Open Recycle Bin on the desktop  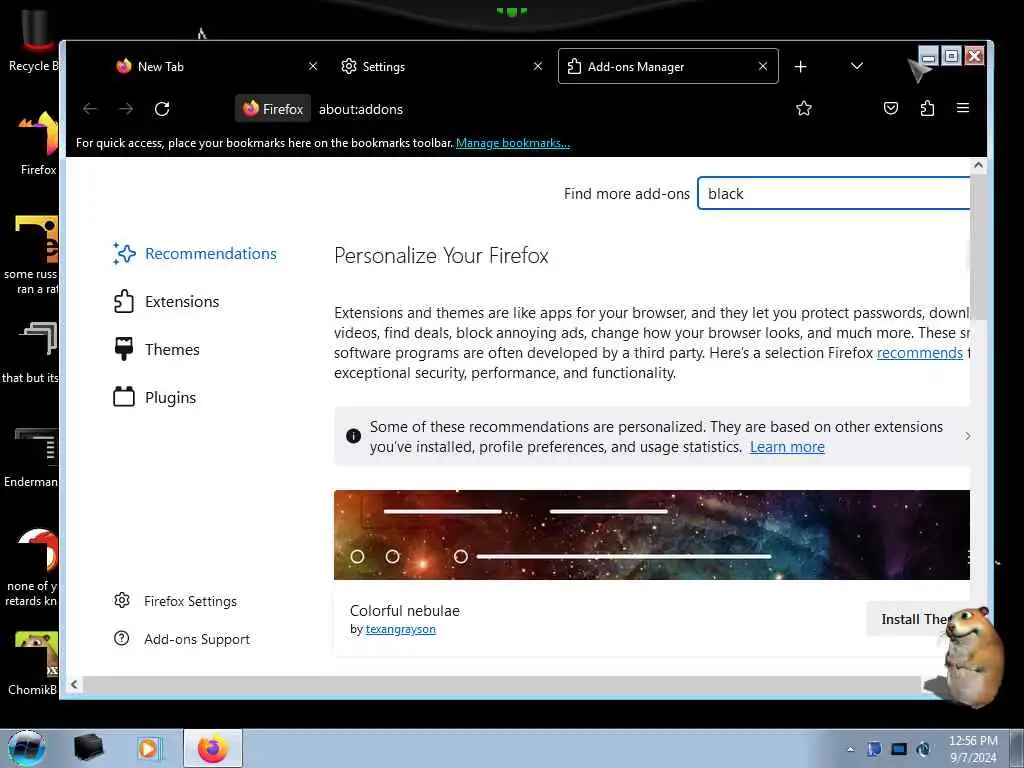pyautogui.click(x=33, y=40)
